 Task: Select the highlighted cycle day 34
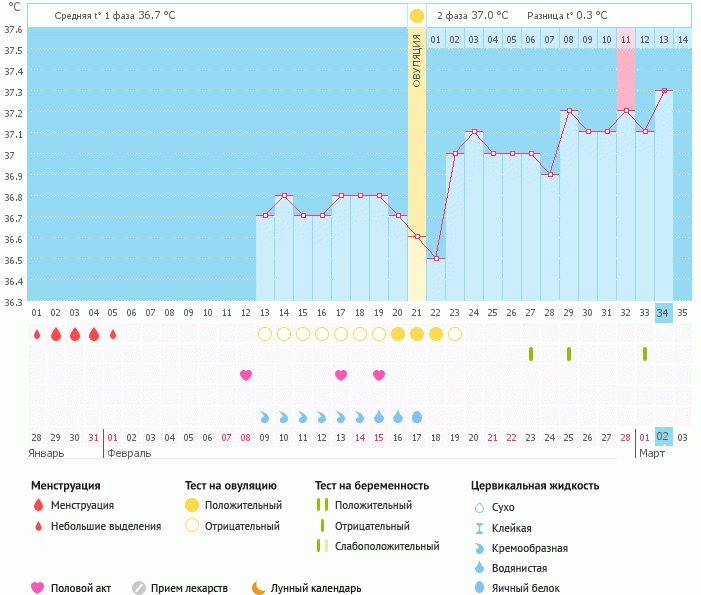click(663, 311)
